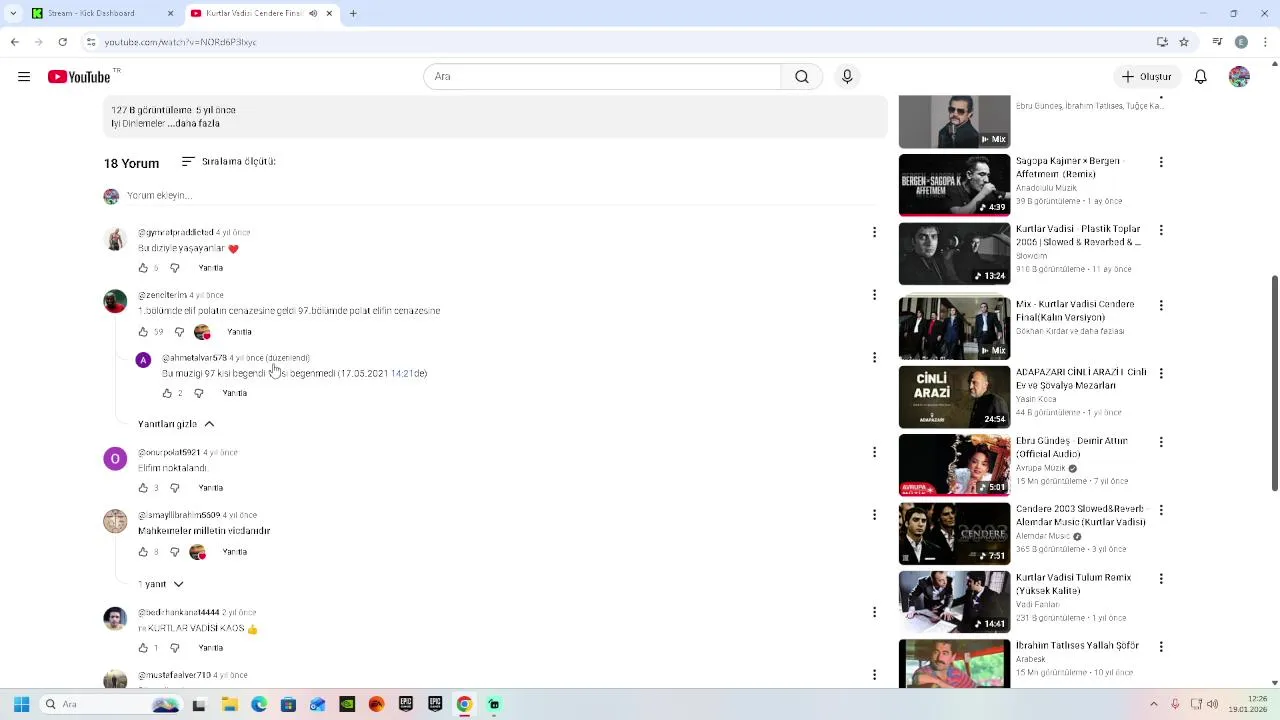Open the YouTube account avatar menu
The image size is (1280, 720).
point(1239,77)
